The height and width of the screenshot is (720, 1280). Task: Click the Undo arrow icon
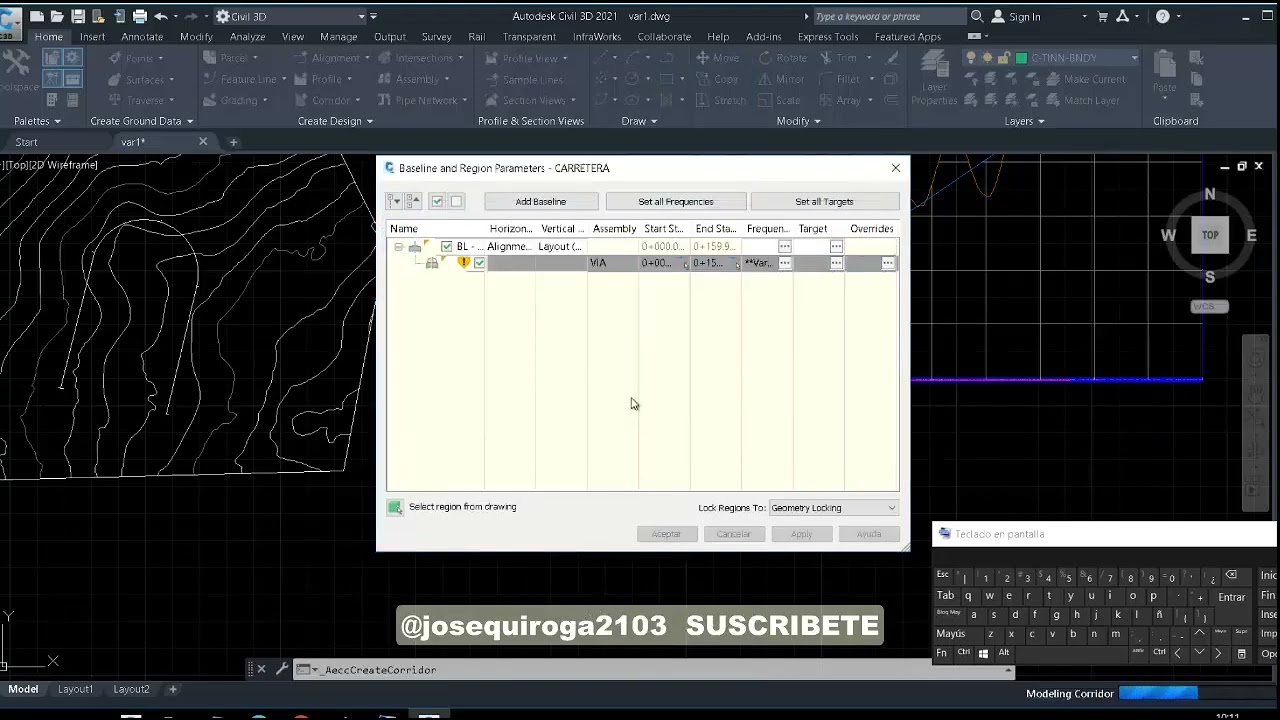click(x=160, y=16)
